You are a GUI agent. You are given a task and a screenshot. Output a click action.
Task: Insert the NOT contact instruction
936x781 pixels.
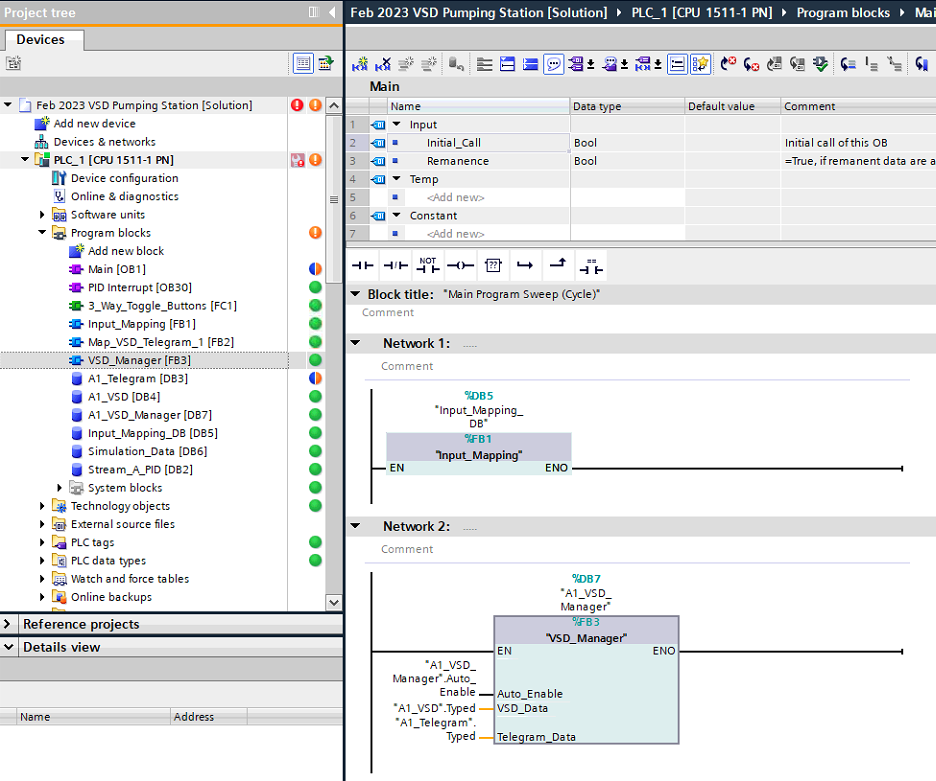tap(428, 266)
